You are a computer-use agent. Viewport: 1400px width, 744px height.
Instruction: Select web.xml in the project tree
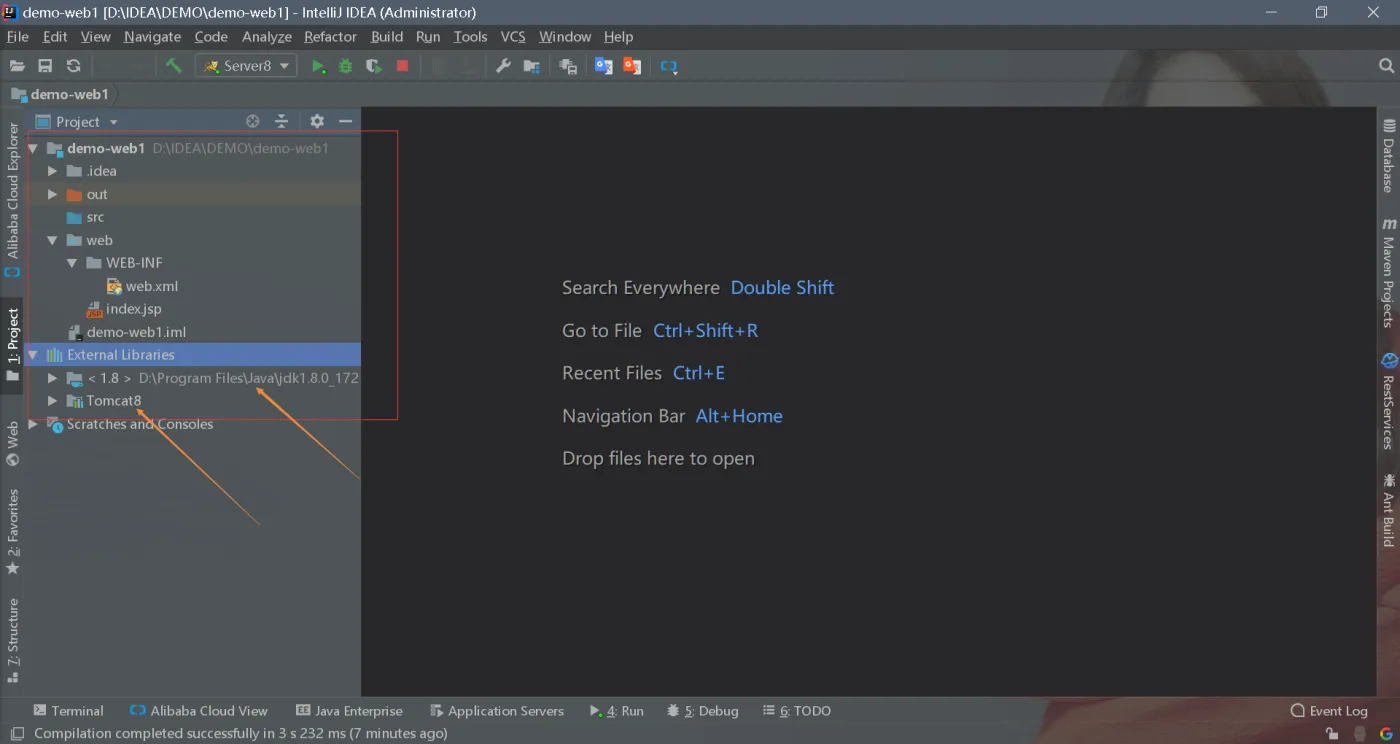coord(152,286)
